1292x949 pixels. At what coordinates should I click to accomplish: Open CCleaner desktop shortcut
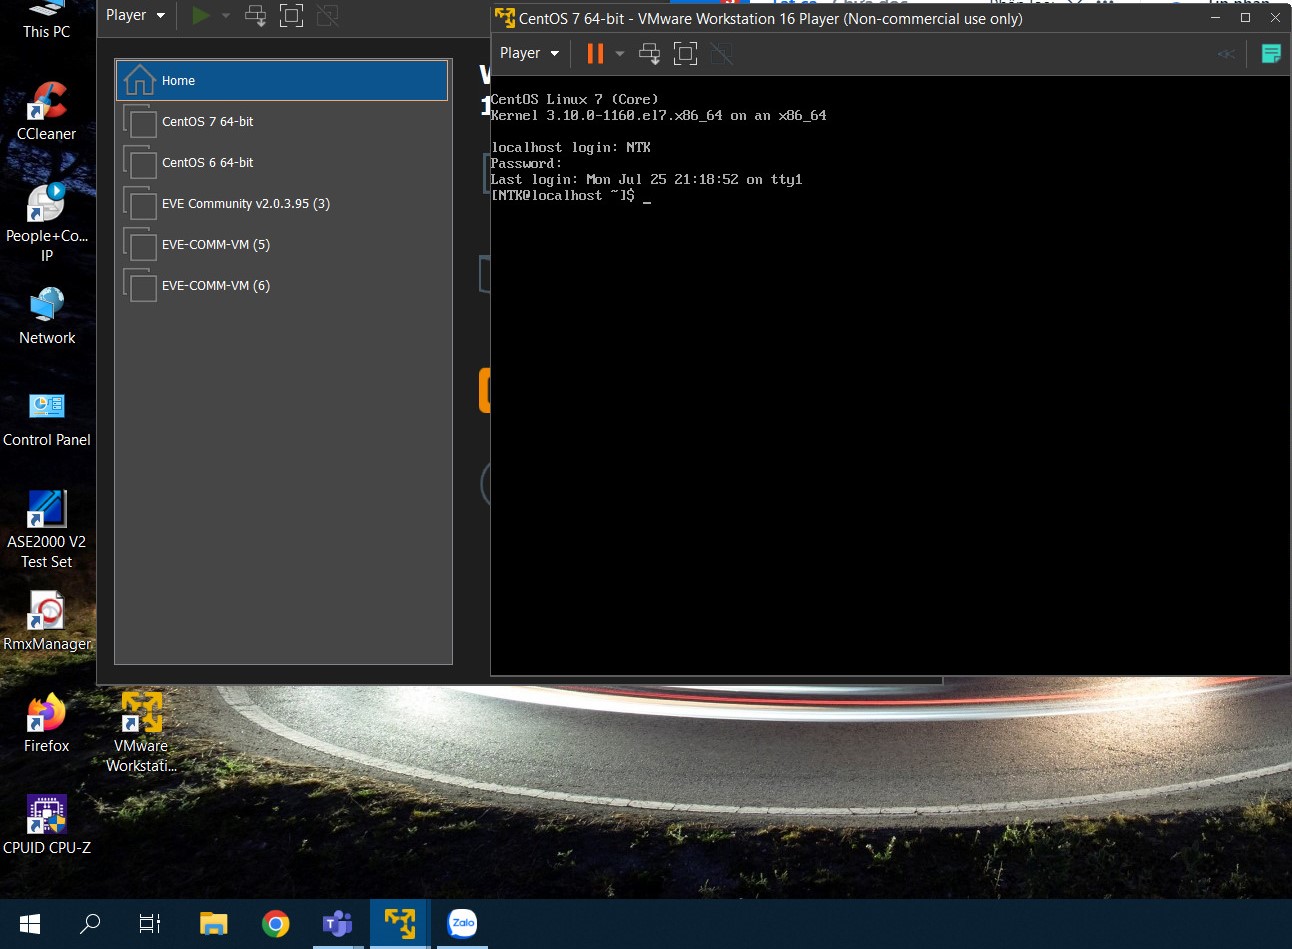pyautogui.click(x=47, y=112)
